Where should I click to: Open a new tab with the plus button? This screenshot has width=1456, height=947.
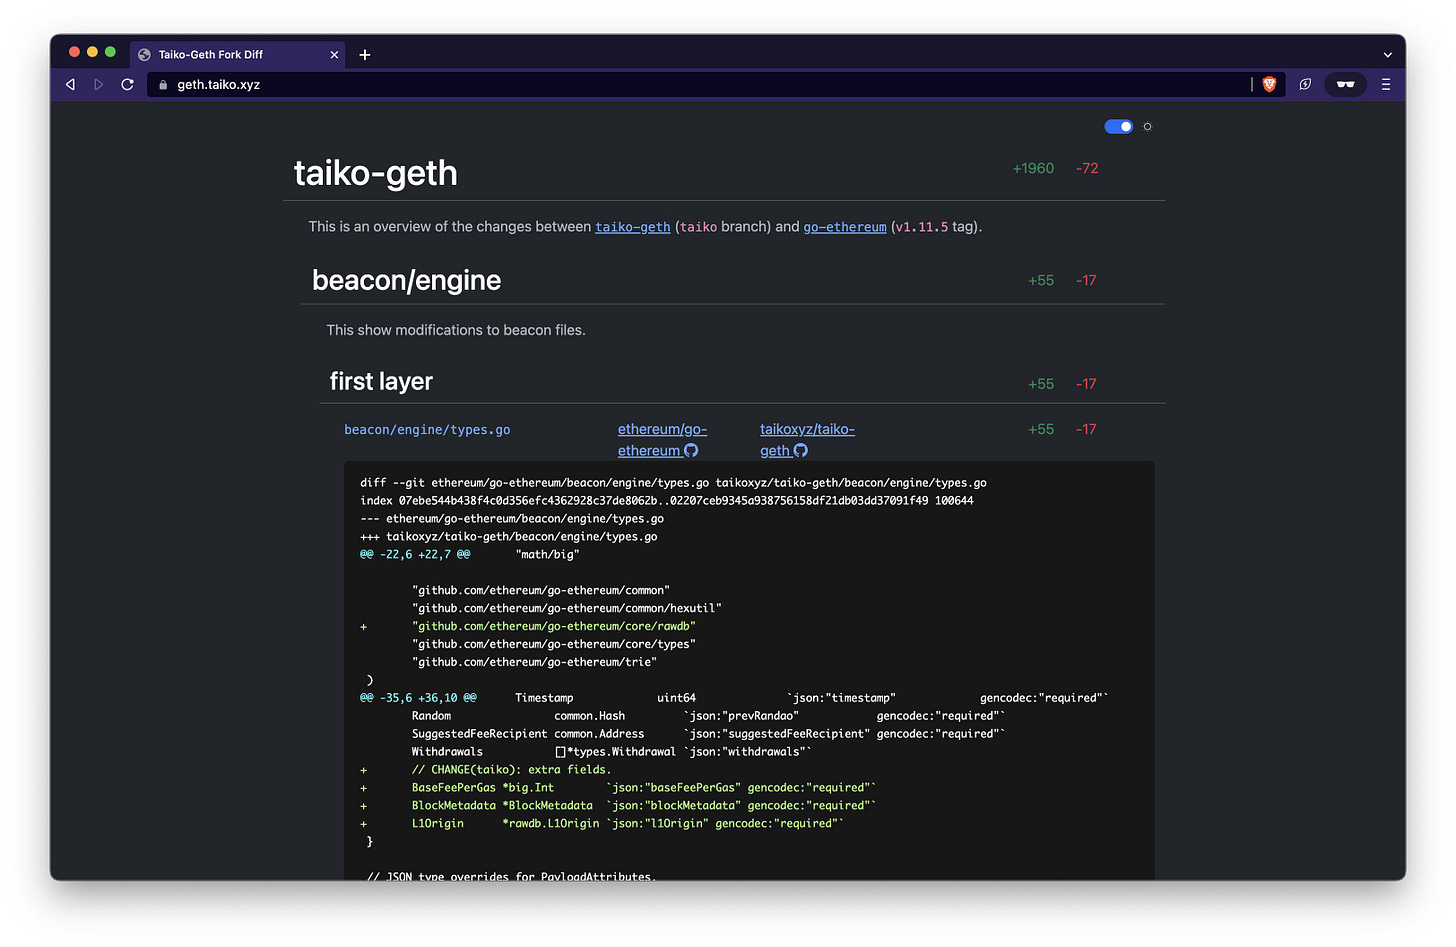(x=365, y=55)
